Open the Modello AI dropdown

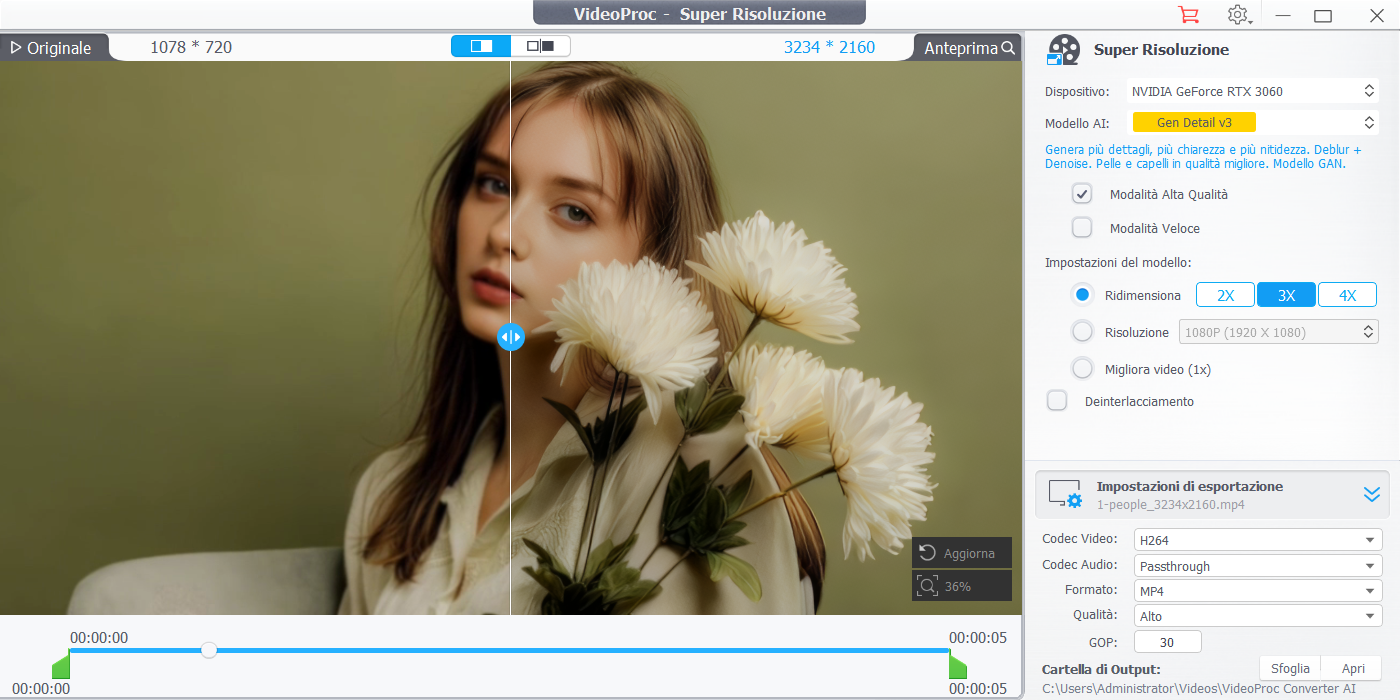[x=1252, y=123]
